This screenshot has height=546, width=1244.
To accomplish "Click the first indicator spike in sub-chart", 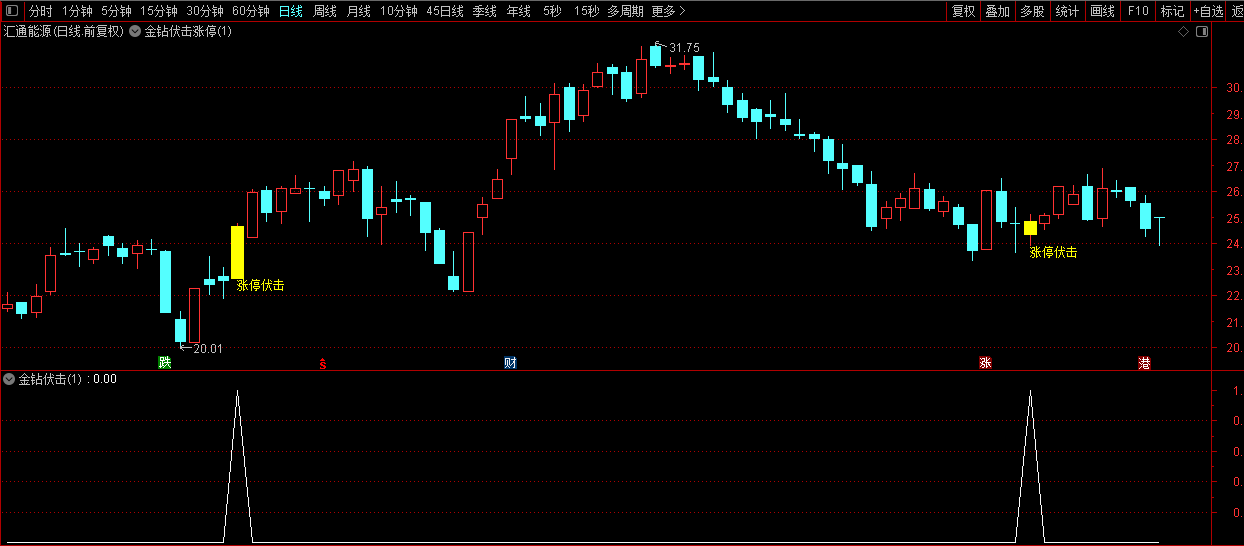I will coord(237,467).
